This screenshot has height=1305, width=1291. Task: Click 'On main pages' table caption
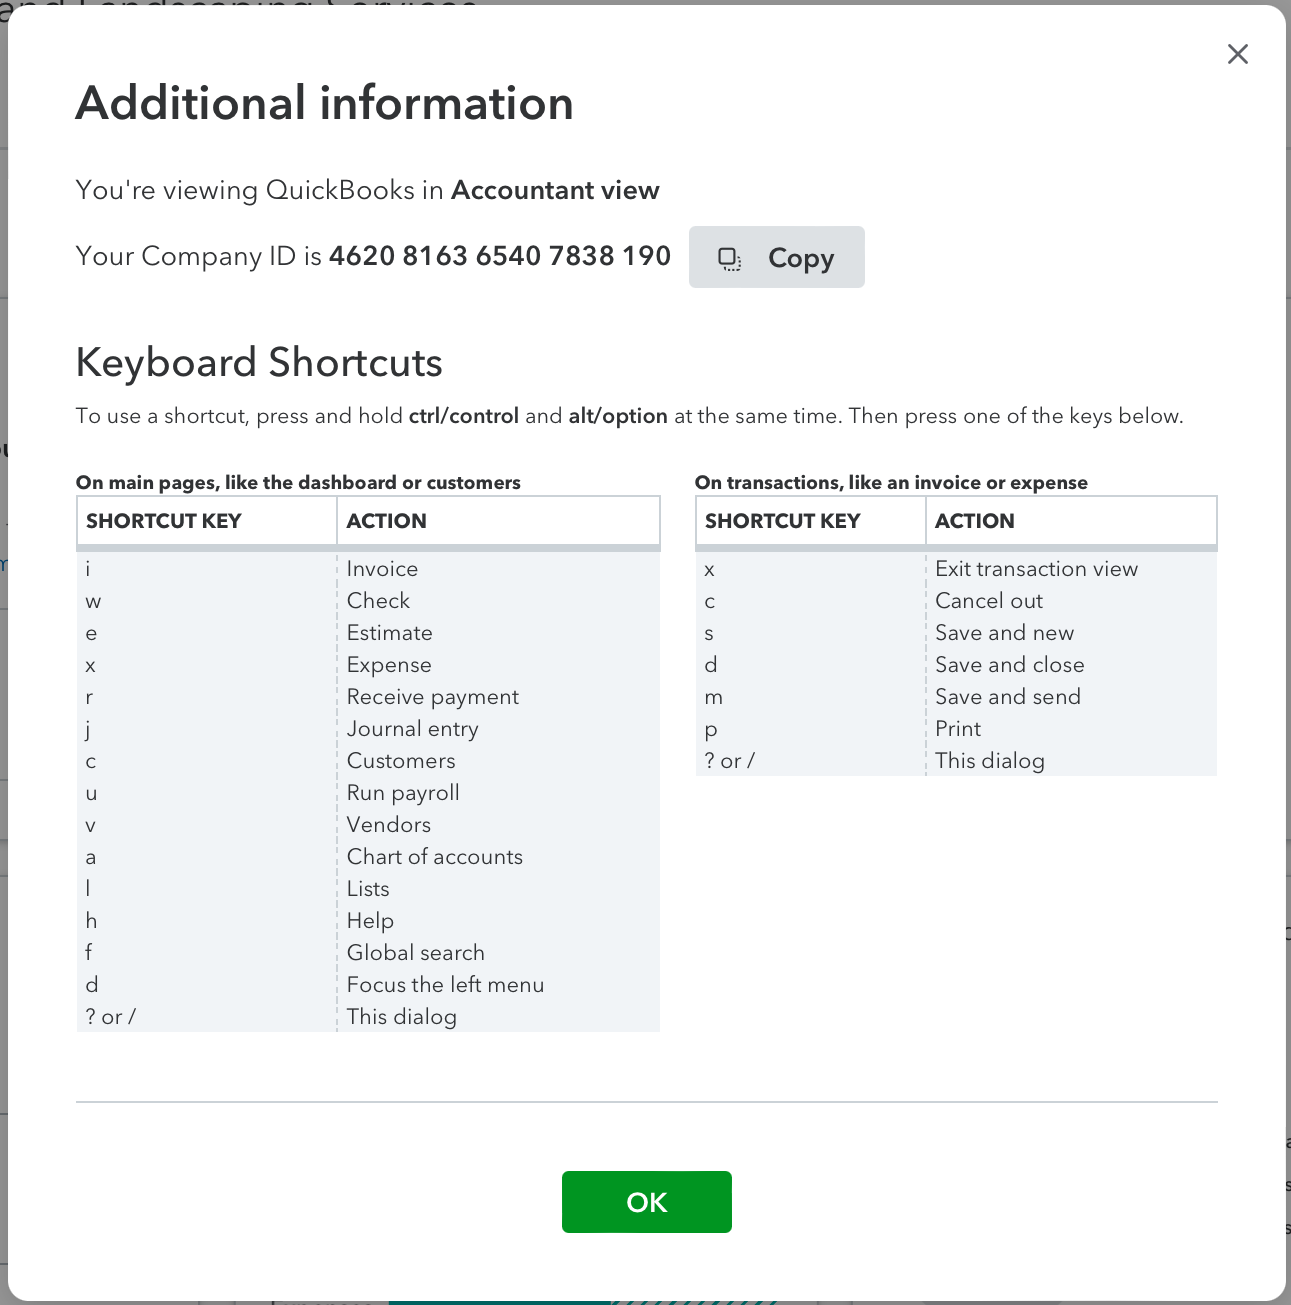point(298,483)
